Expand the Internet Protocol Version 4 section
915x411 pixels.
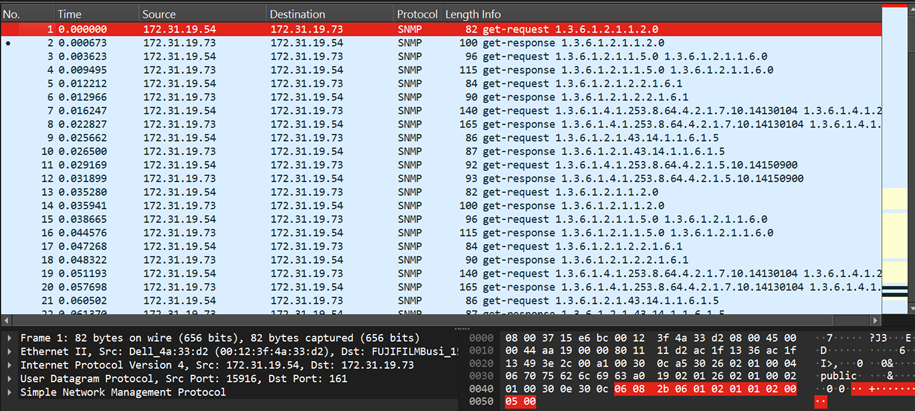pos(10,366)
